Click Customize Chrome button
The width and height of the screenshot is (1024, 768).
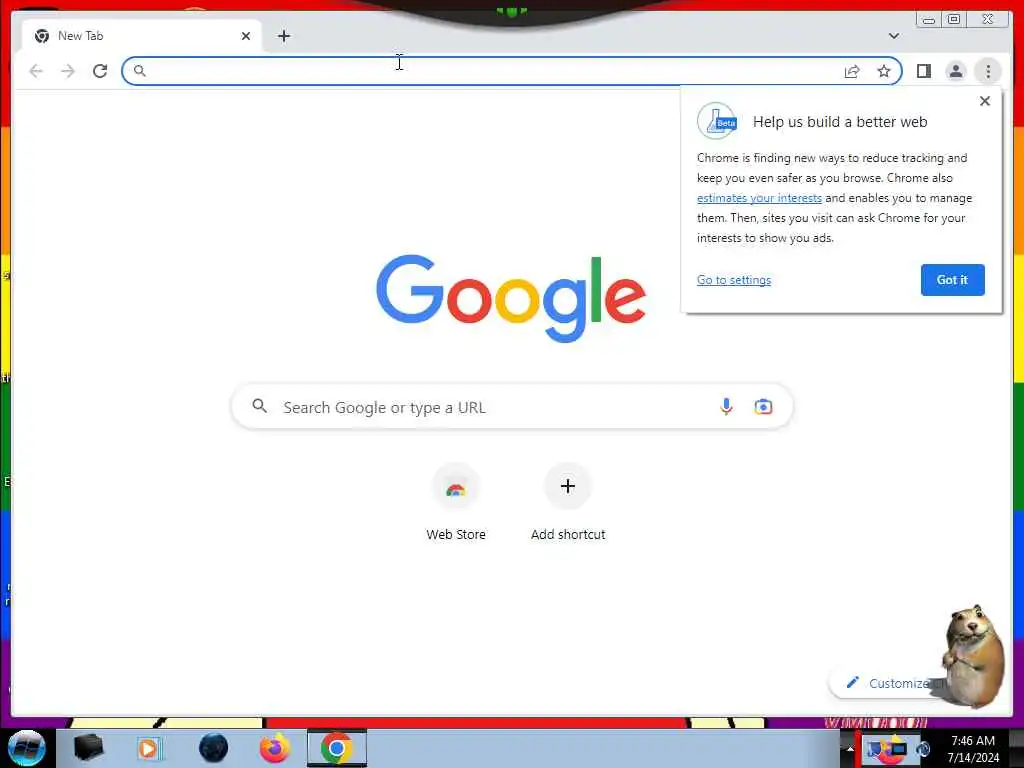887,683
